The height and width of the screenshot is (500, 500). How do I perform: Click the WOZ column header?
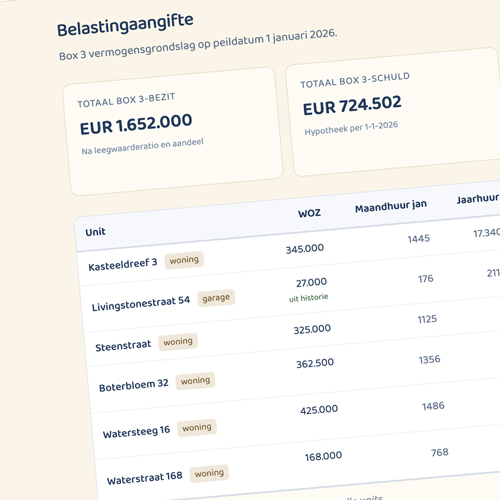(x=309, y=213)
